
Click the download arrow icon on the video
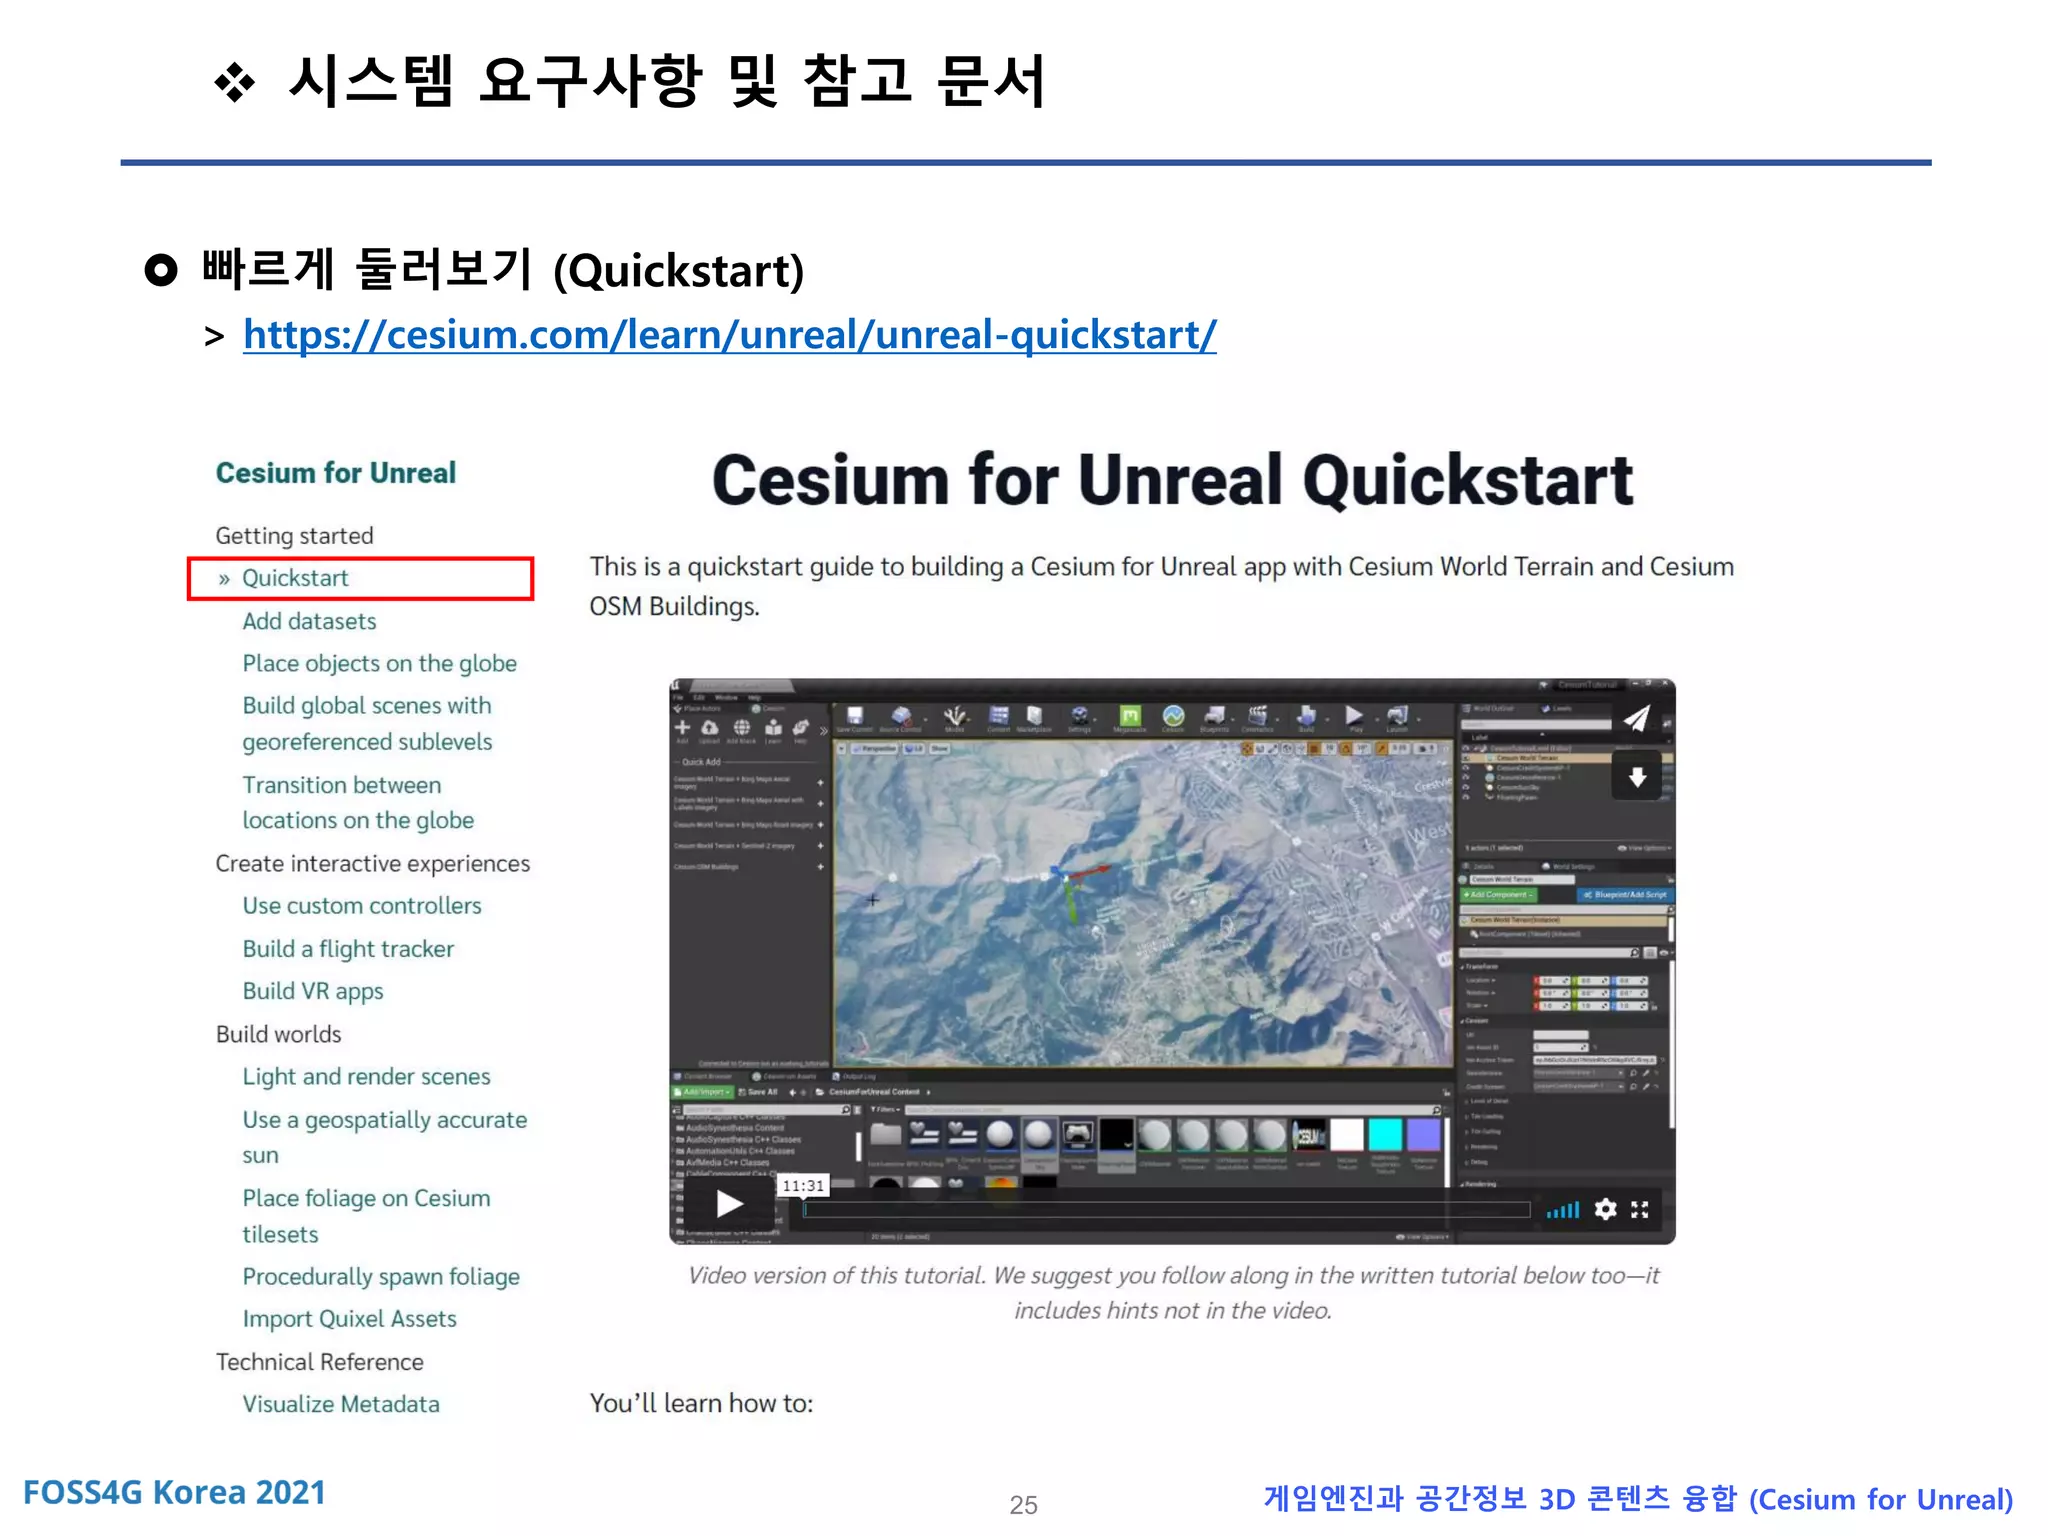click(1637, 776)
